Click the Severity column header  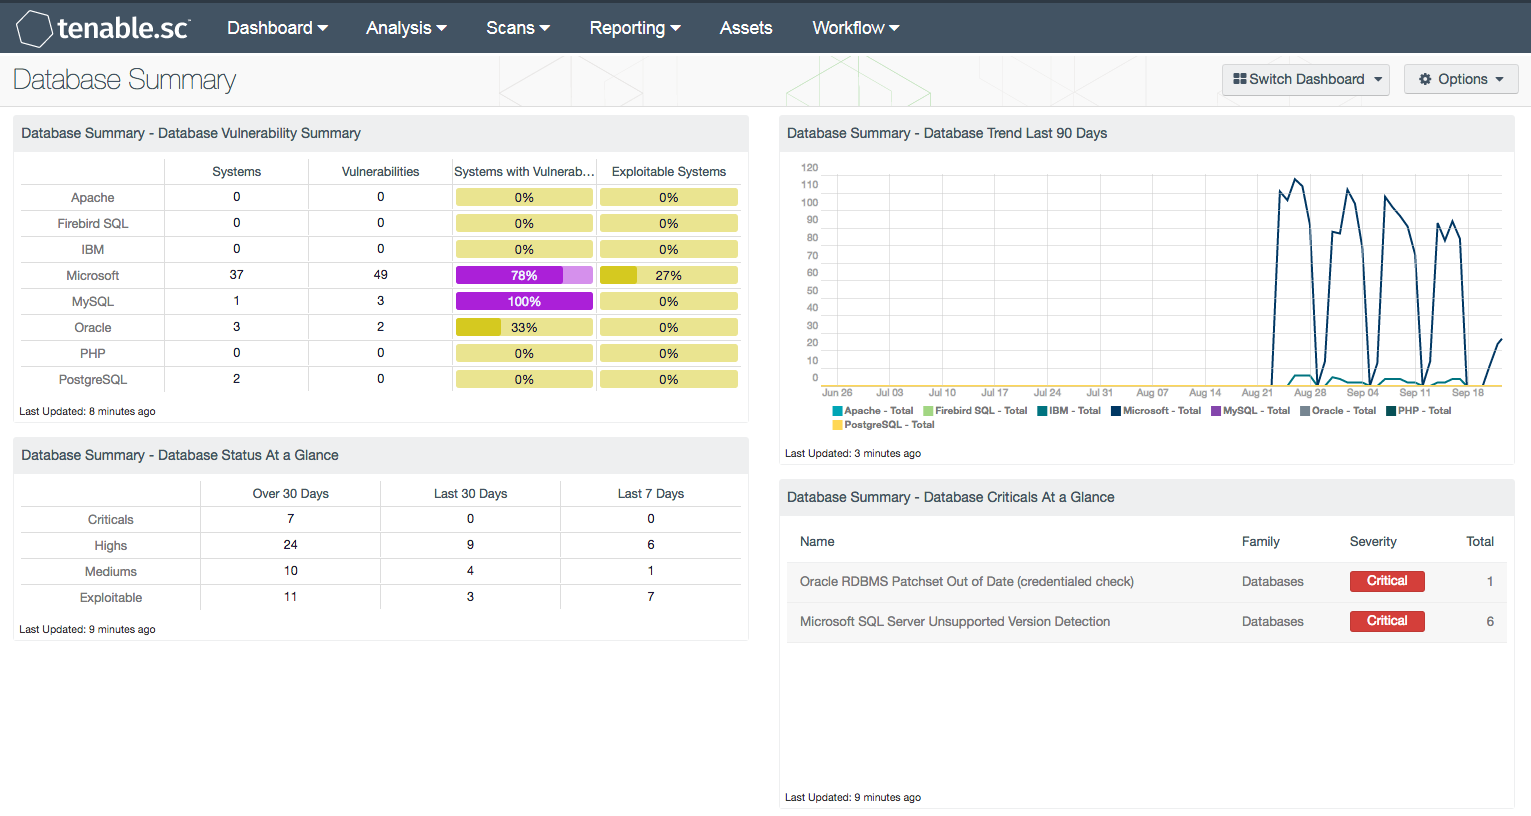click(x=1373, y=541)
